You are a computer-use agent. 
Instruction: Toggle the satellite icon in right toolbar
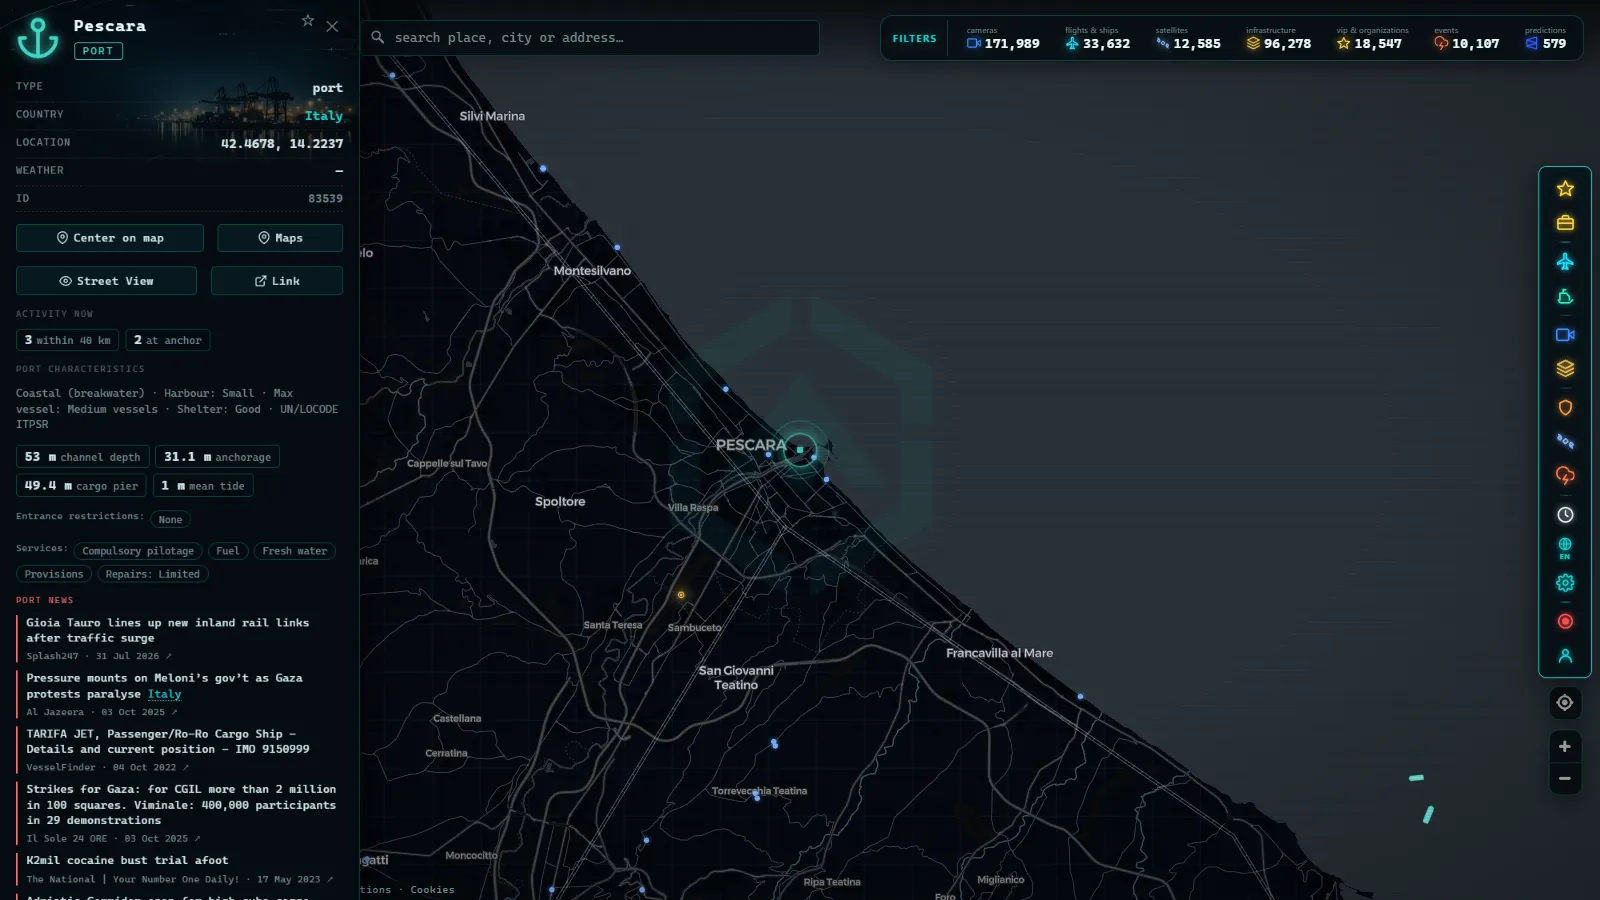1565,441
